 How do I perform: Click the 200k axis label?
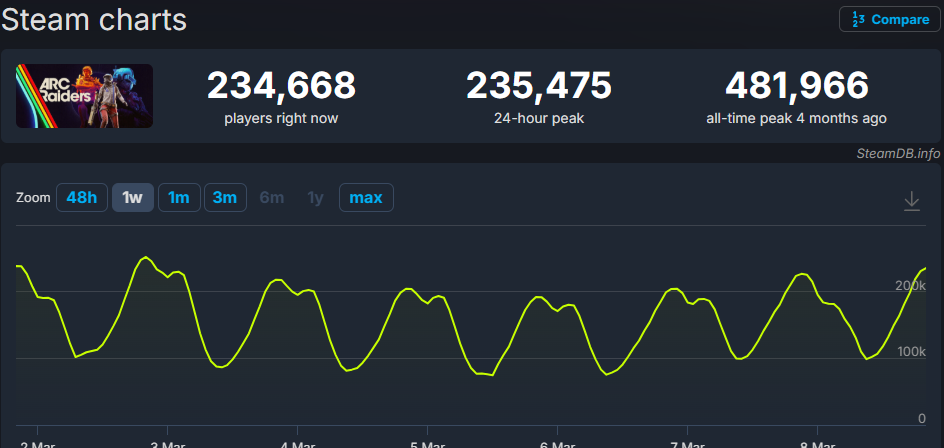910,285
